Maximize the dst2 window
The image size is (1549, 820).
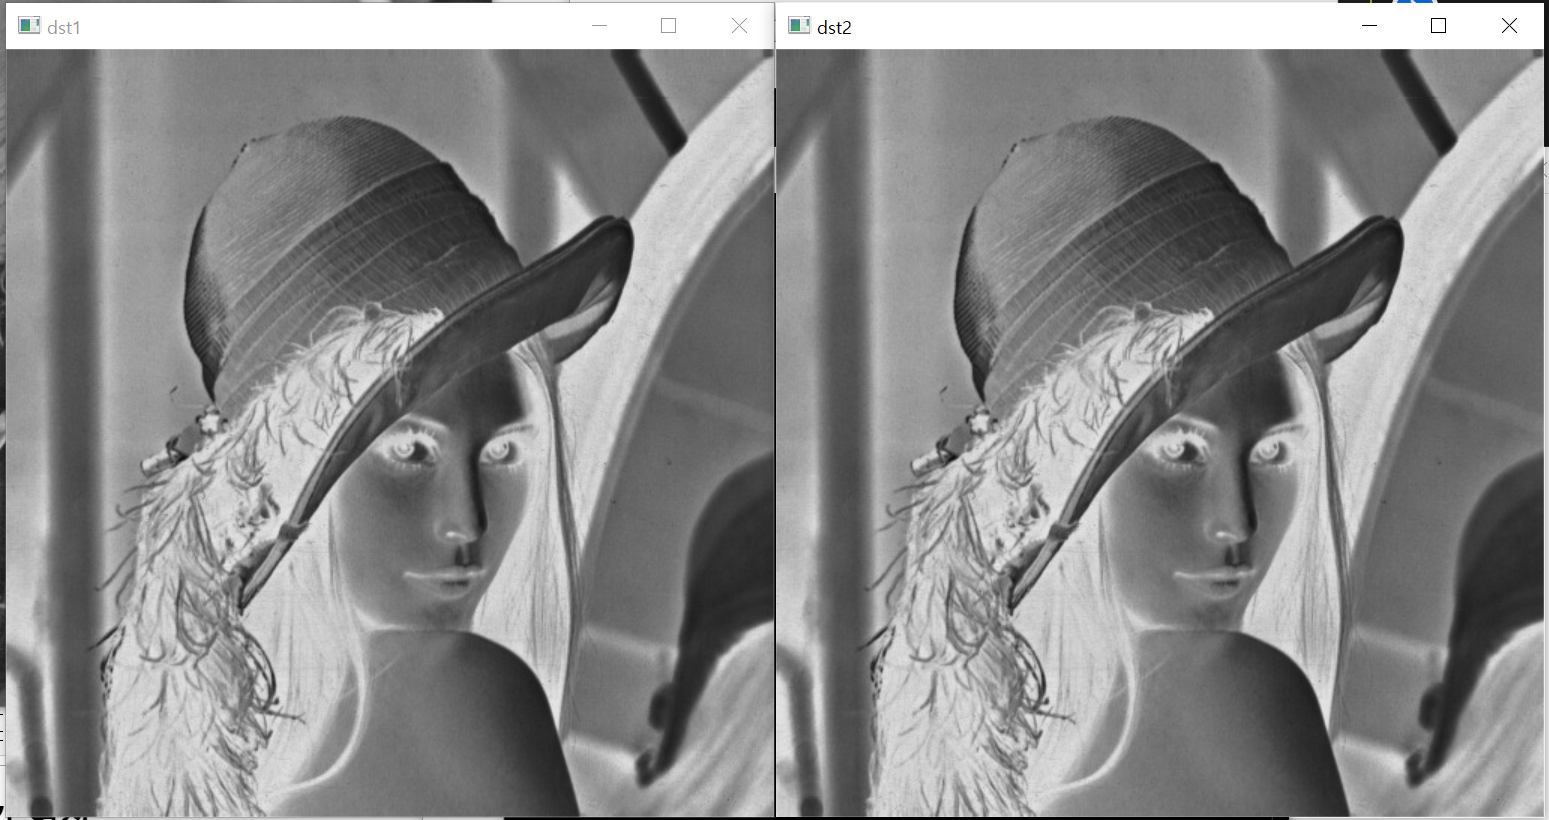click(x=1439, y=26)
